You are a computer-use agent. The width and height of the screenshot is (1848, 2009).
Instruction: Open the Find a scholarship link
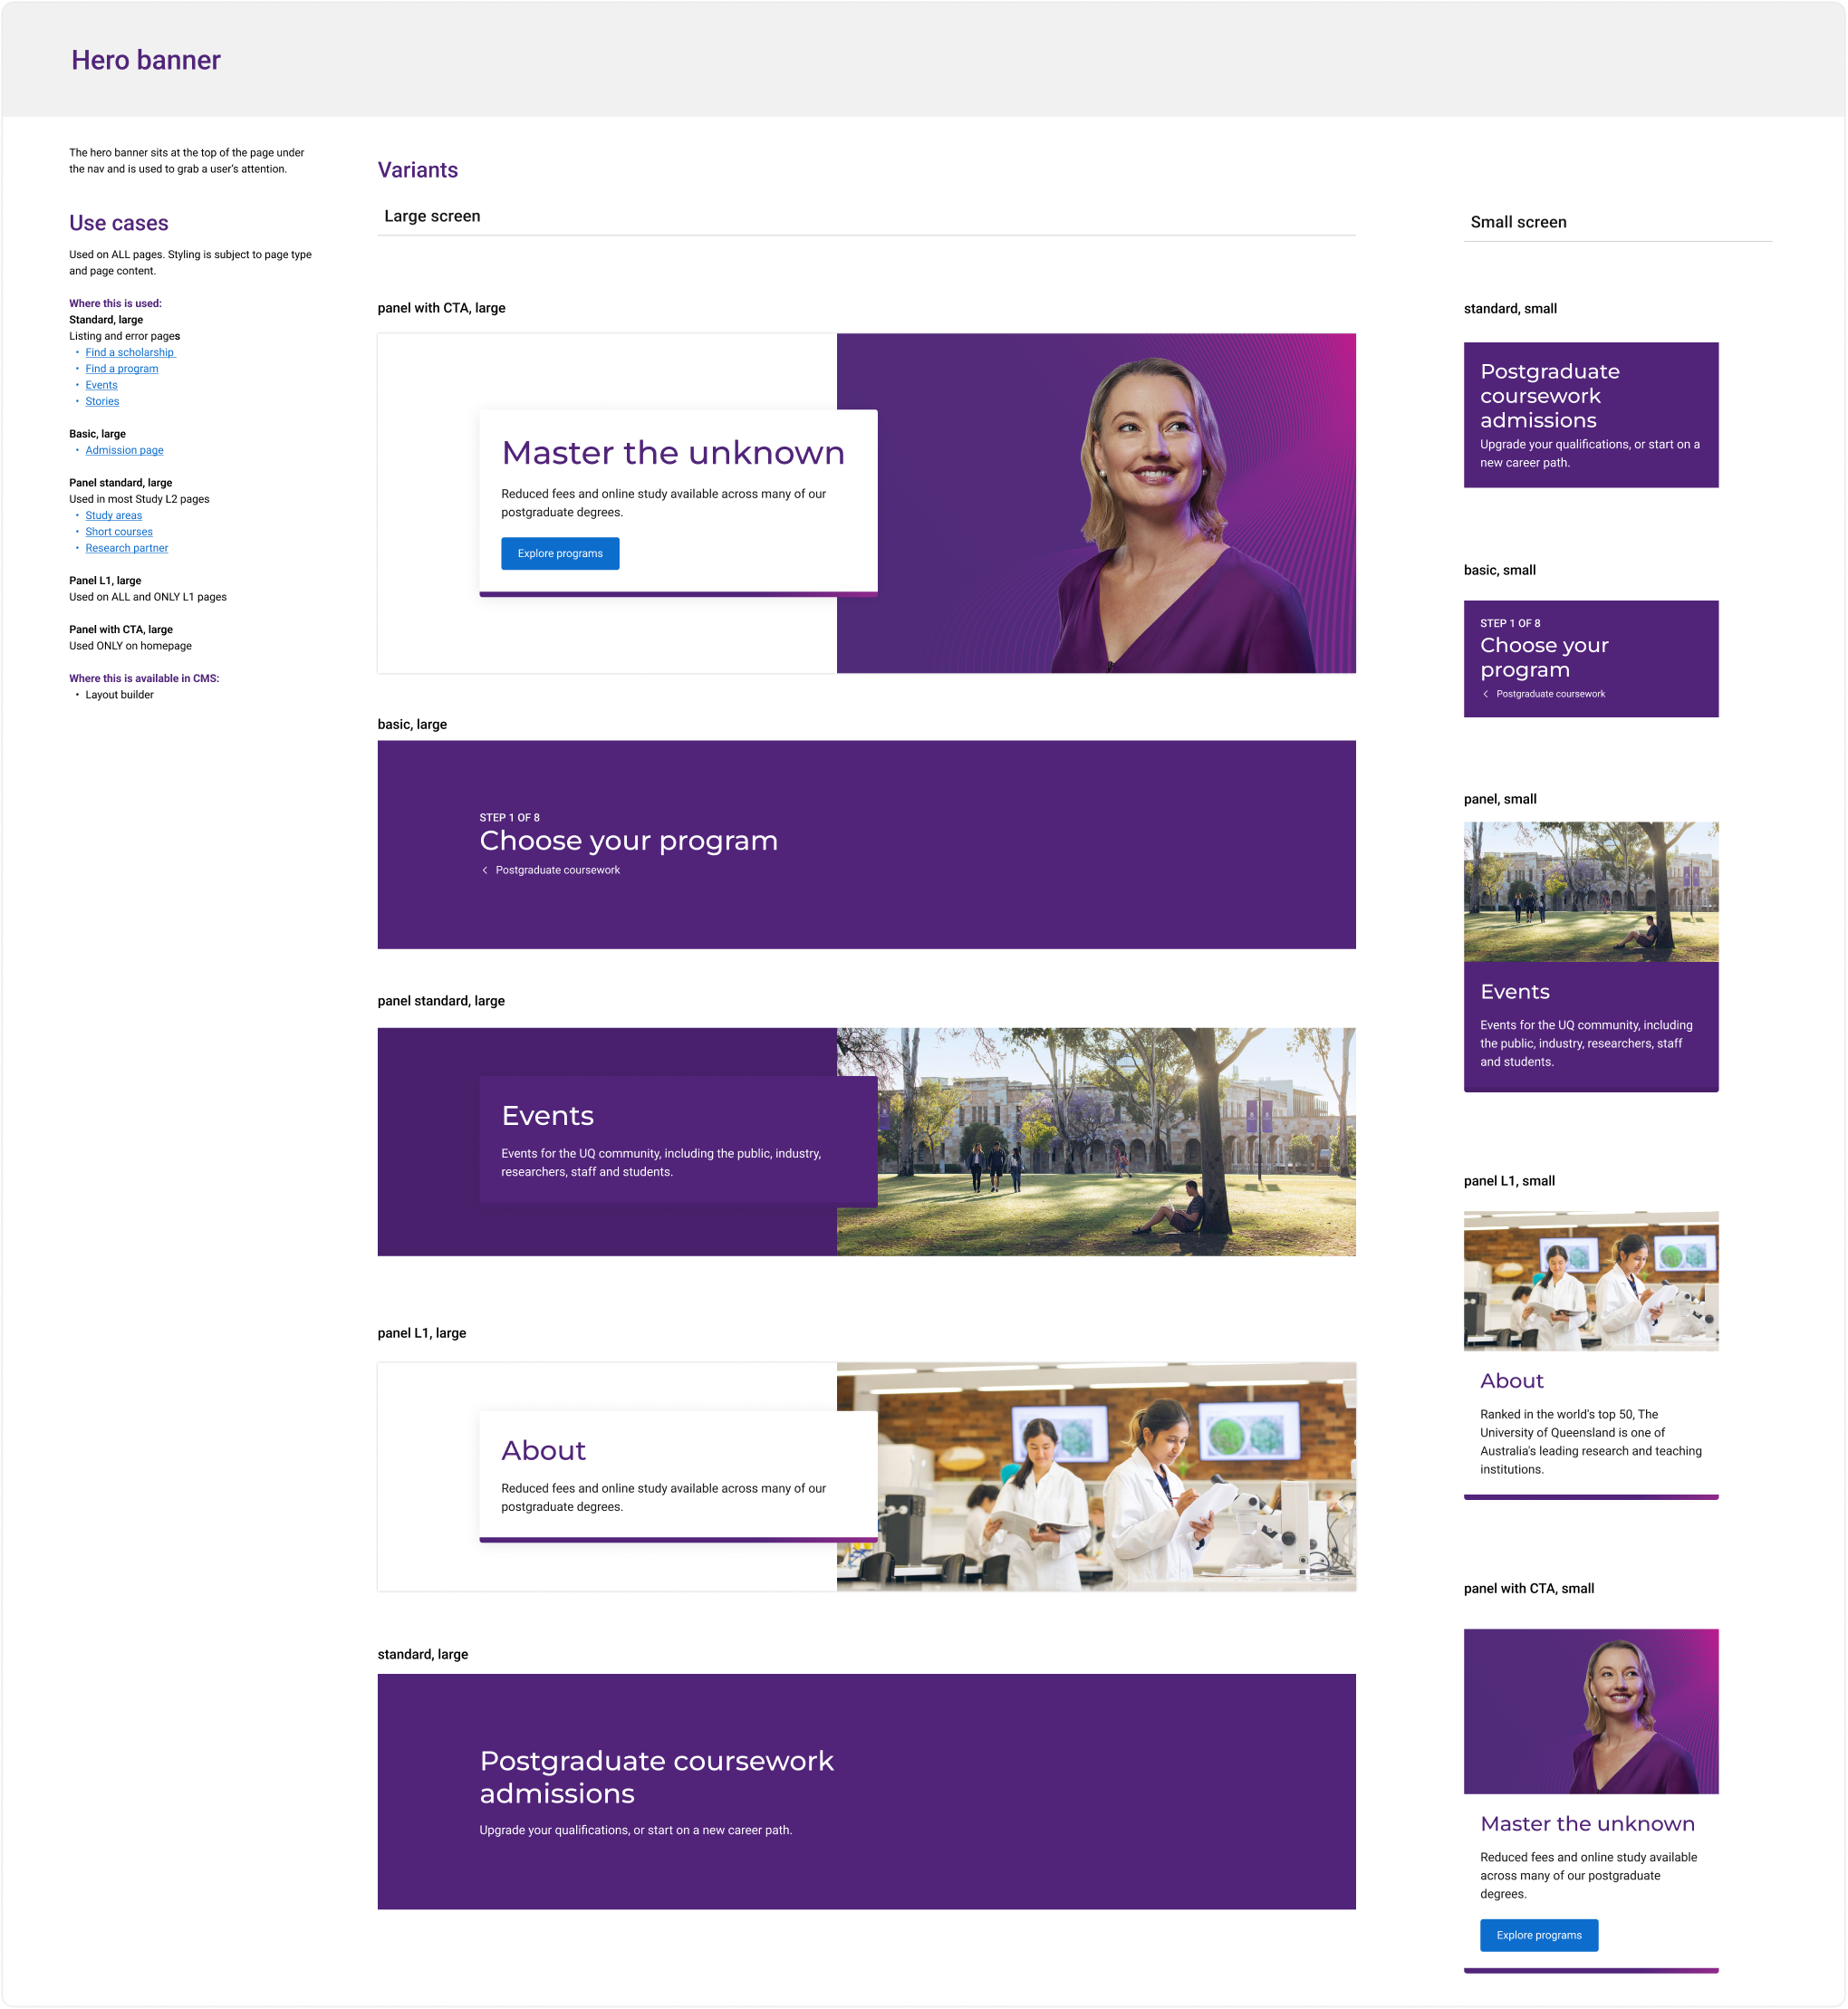pyautogui.click(x=130, y=352)
